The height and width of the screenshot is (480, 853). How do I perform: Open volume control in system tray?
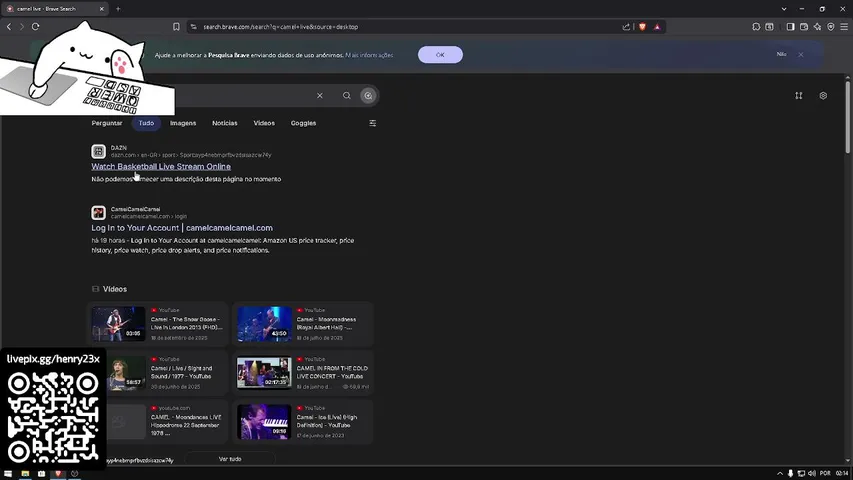click(812, 473)
